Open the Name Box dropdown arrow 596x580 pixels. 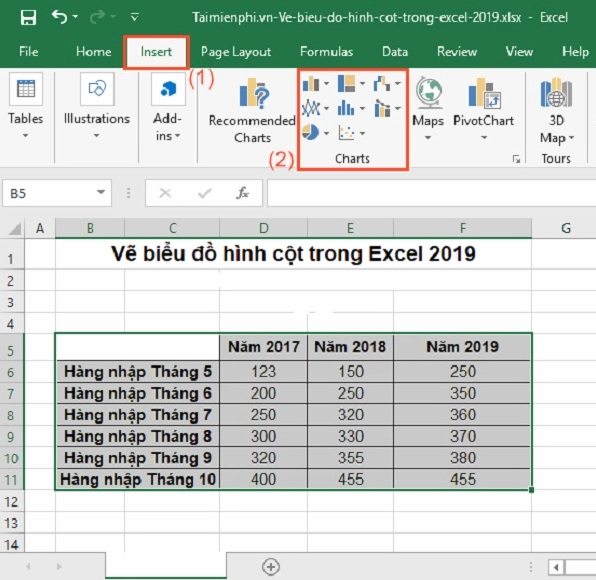tap(101, 192)
